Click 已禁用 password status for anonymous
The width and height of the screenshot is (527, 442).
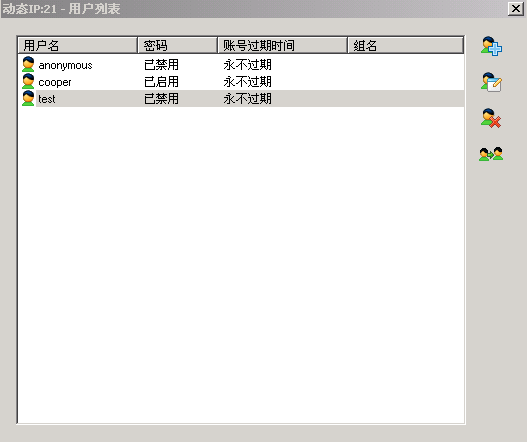pos(161,65)
